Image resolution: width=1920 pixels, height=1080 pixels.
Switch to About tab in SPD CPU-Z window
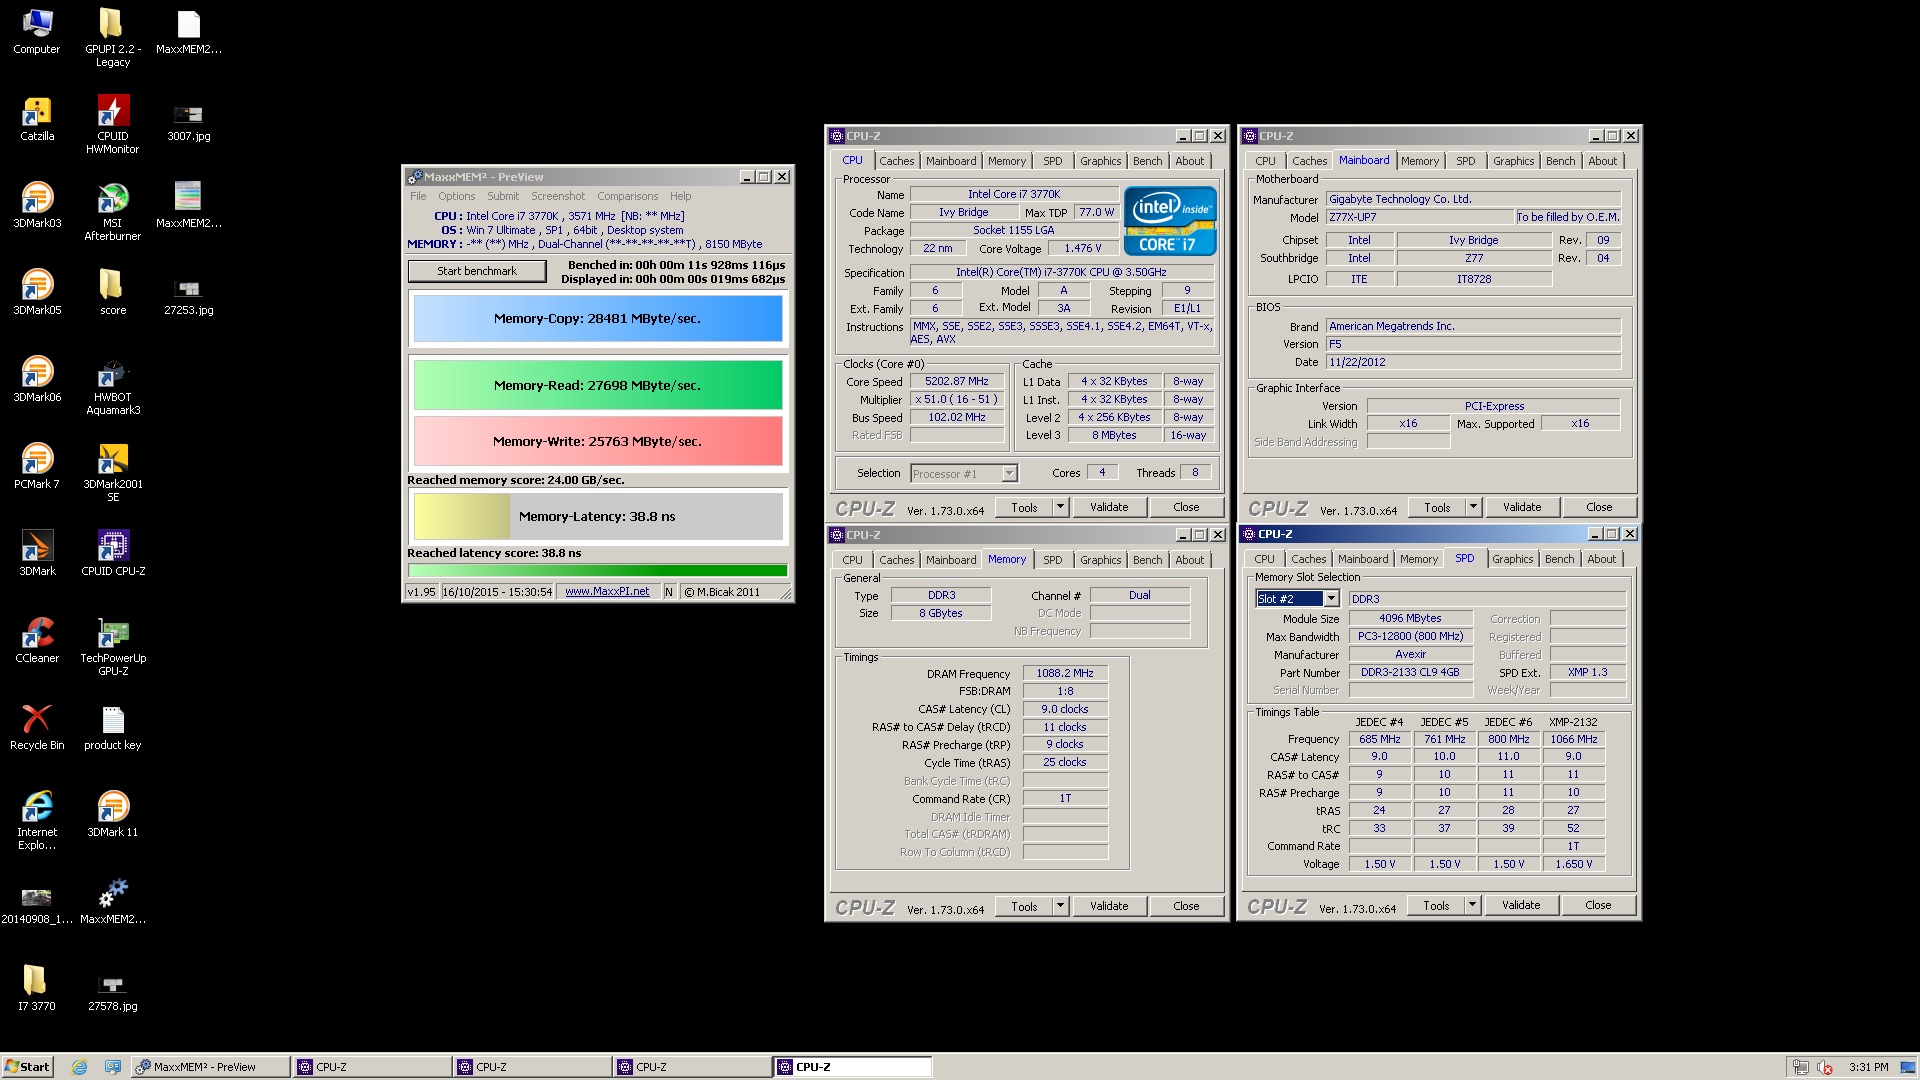(x=1601, y=559)
